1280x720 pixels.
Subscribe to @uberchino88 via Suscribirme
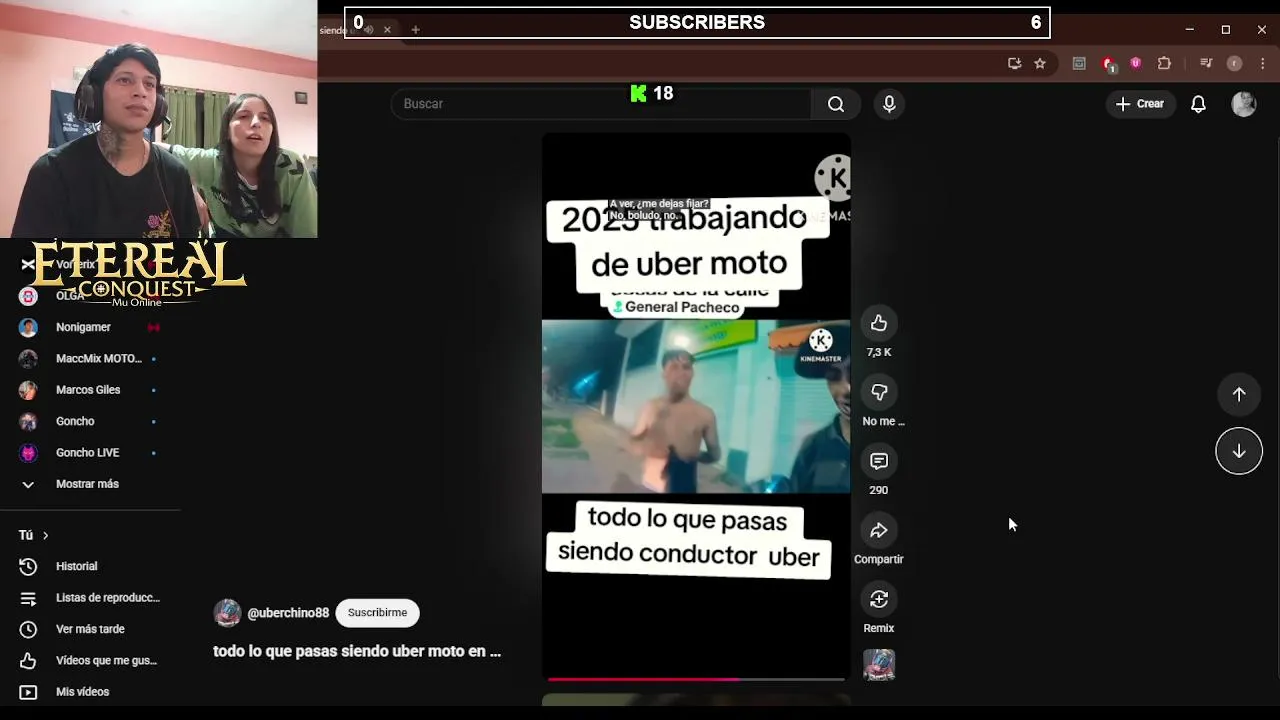point(377,613)
